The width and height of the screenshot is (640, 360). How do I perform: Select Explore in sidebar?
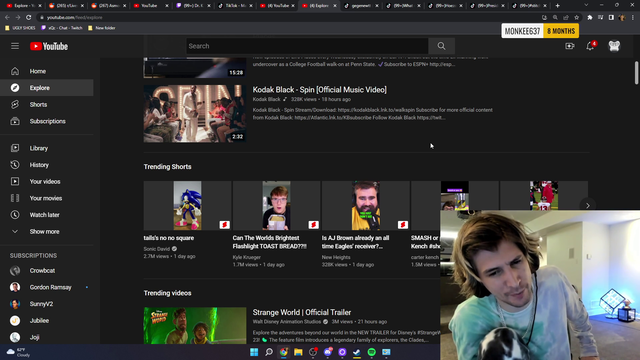click(x=47, y=88)
